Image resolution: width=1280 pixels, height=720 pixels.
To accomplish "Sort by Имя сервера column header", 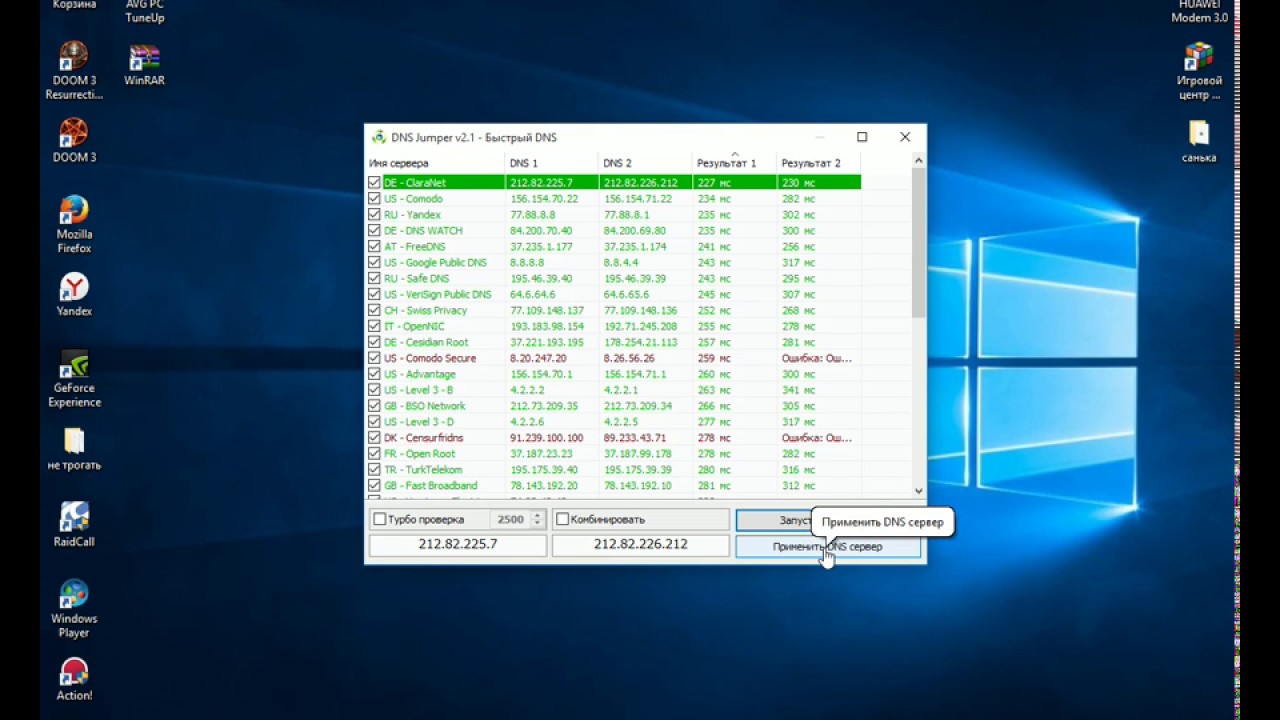I will [435, 163].
